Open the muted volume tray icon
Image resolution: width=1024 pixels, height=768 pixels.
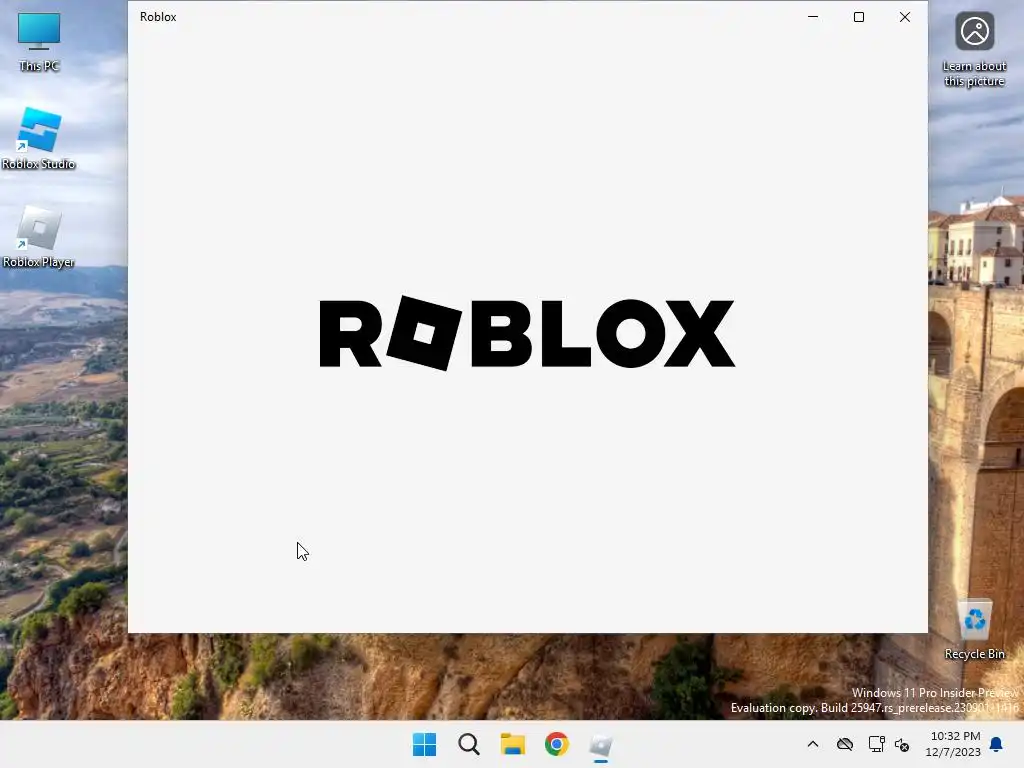click(x=902, y=744)
